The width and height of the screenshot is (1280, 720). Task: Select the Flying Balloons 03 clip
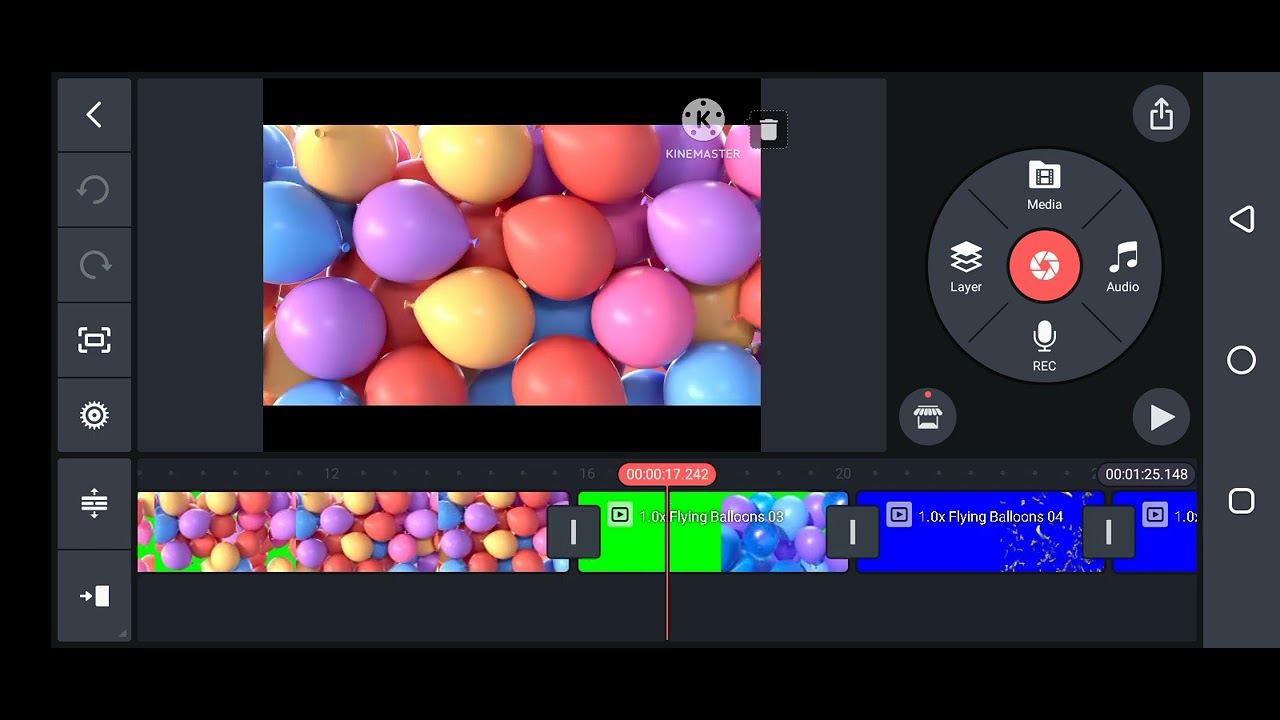pyautogui.click(x=713, y=532)
